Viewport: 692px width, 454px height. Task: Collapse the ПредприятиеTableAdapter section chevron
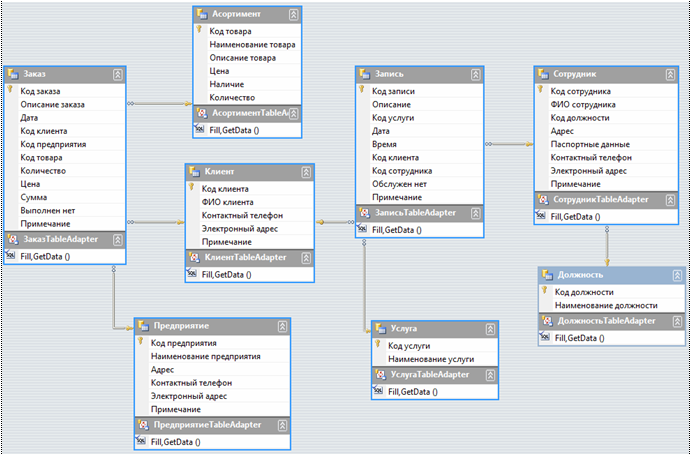coord(282,425)
